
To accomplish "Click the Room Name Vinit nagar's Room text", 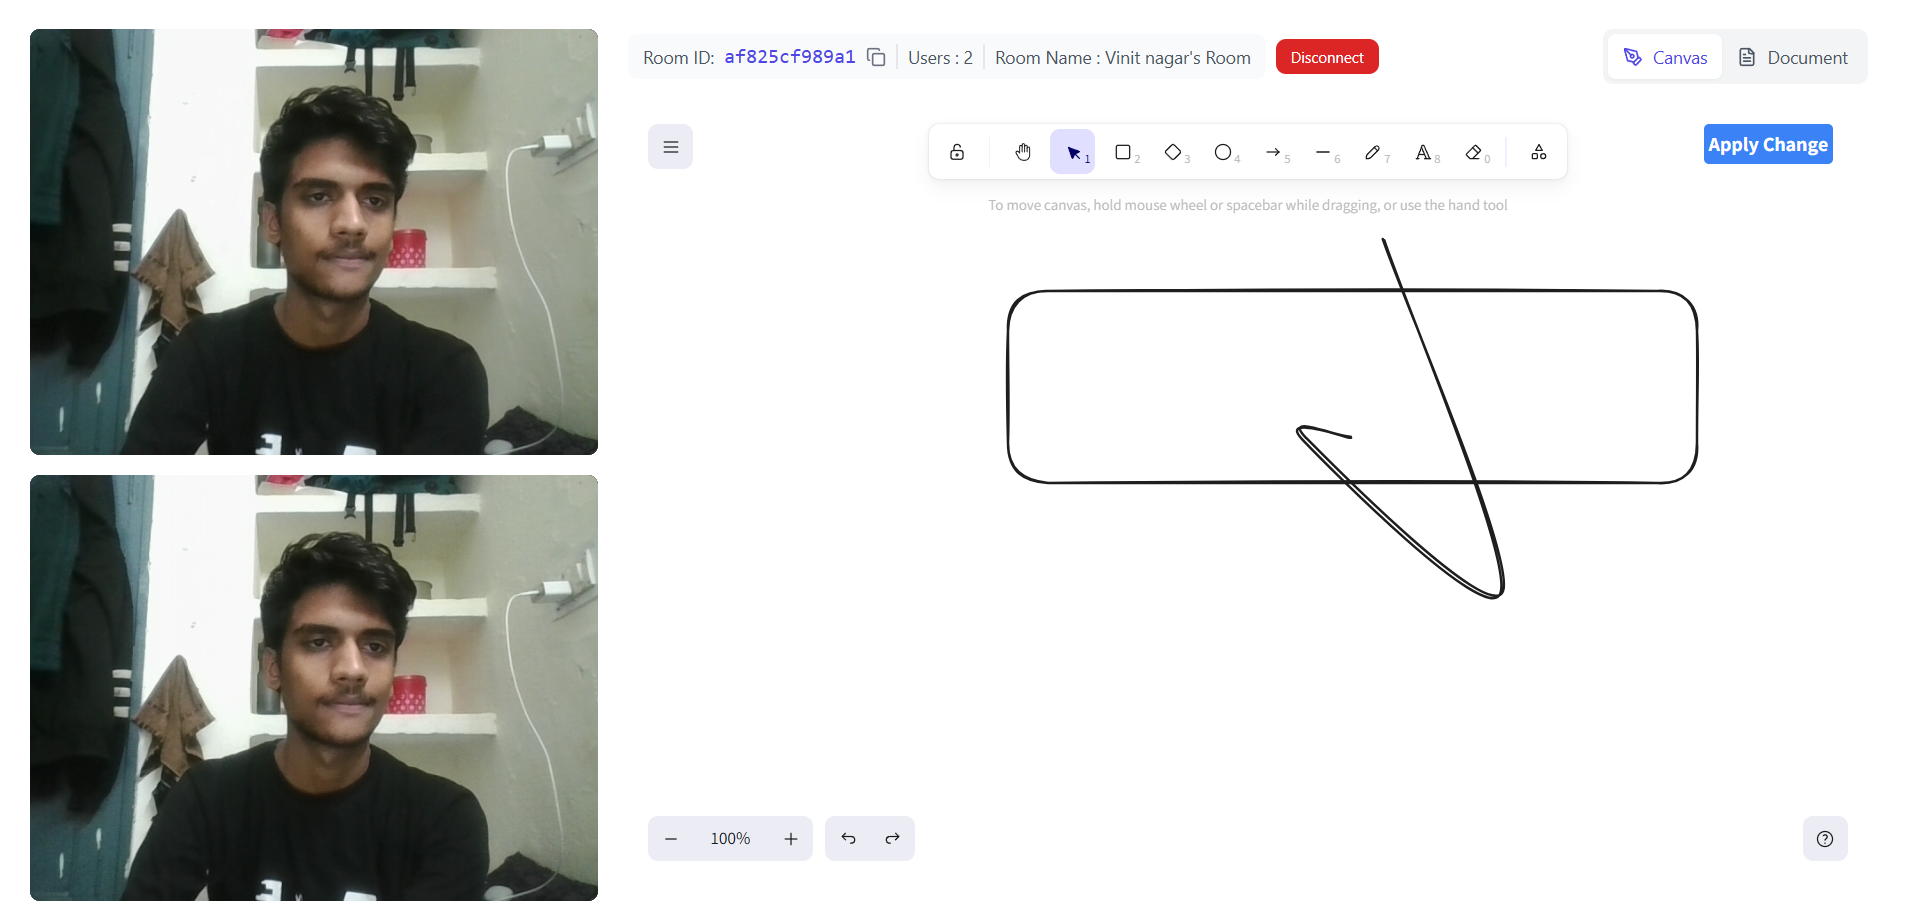I will (1123, 58).
